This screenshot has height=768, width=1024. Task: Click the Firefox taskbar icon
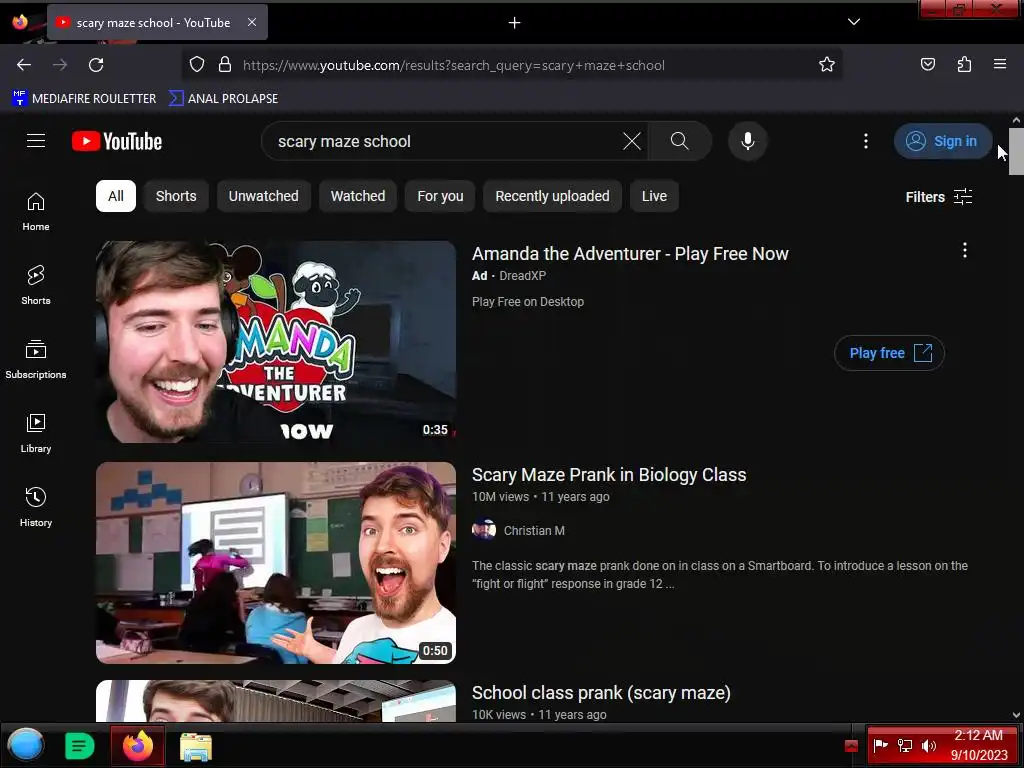(x=138, y=745)
